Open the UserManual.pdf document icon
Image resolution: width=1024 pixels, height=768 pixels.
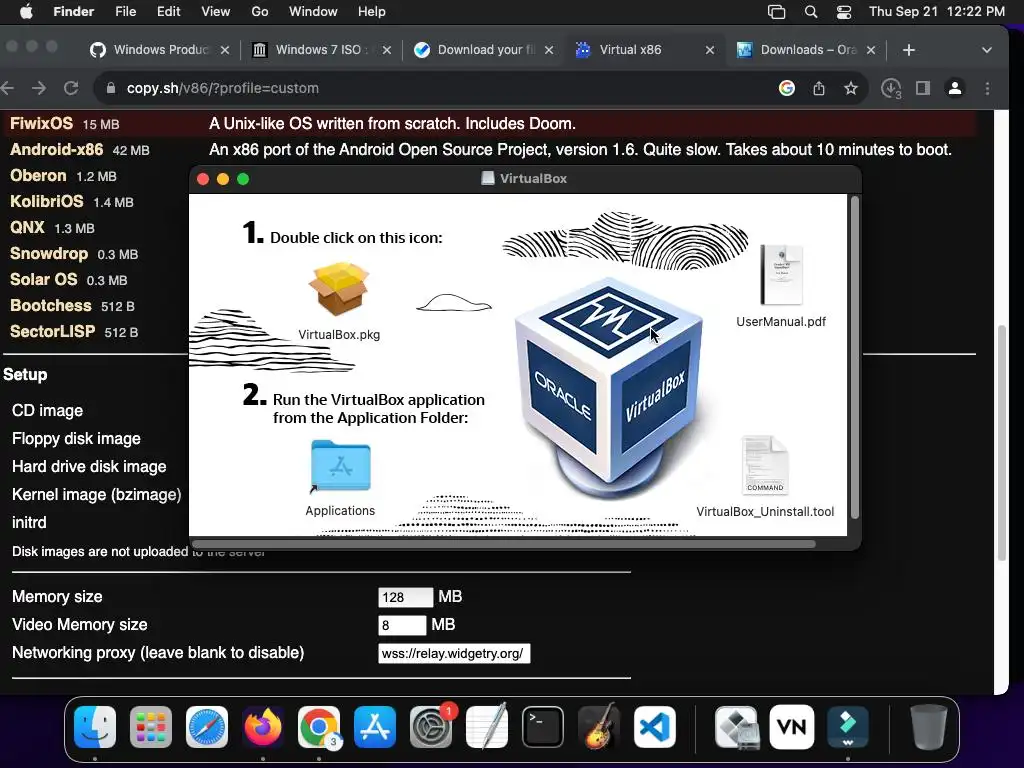(x=781, y=275)
